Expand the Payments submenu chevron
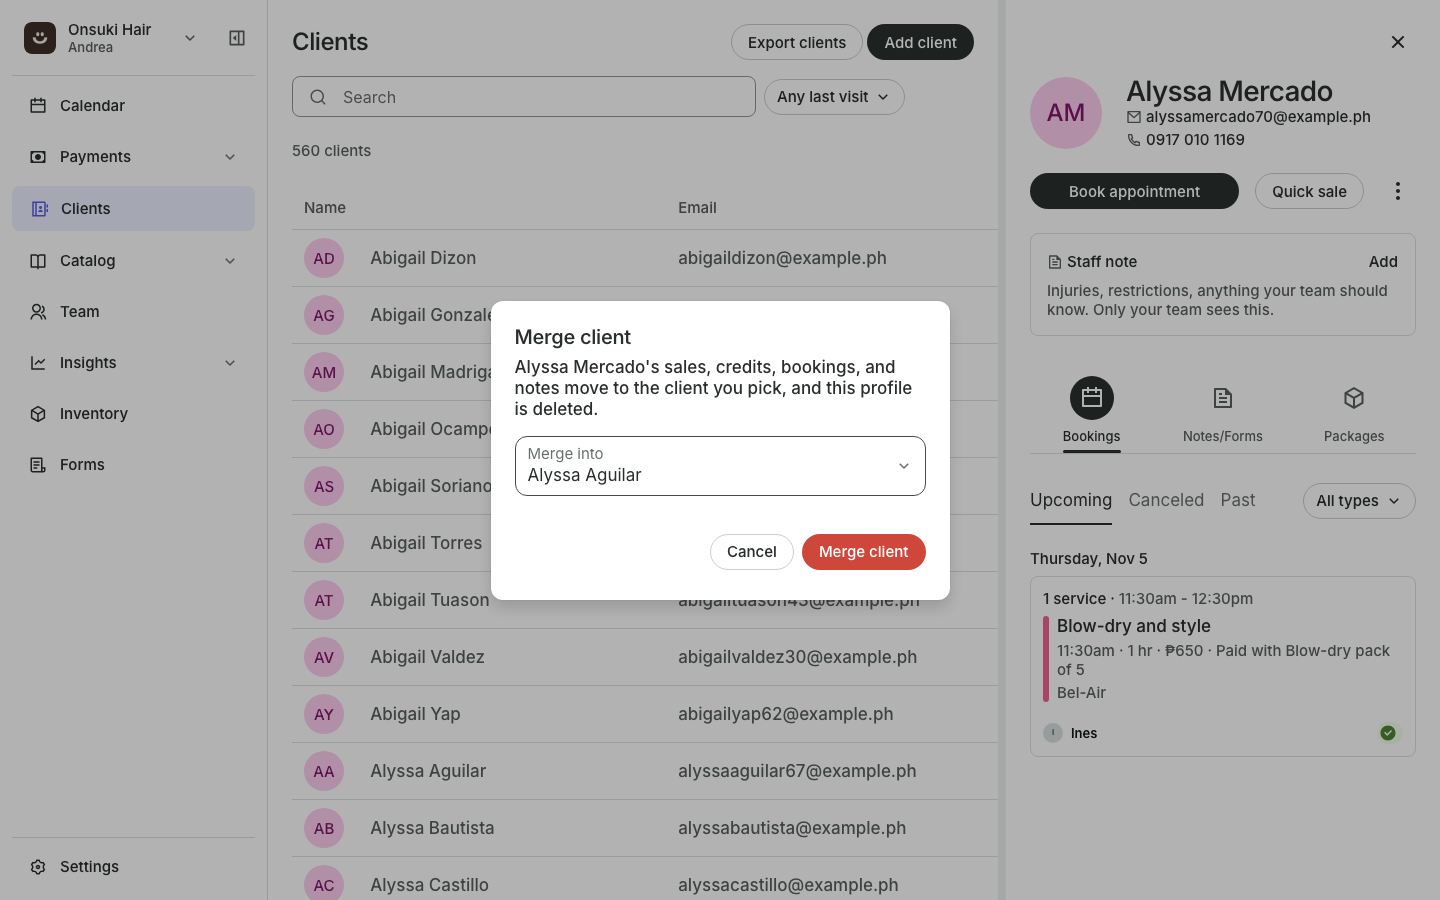The width and height of the screenshot is (1440, 900). tap(230, 157)
